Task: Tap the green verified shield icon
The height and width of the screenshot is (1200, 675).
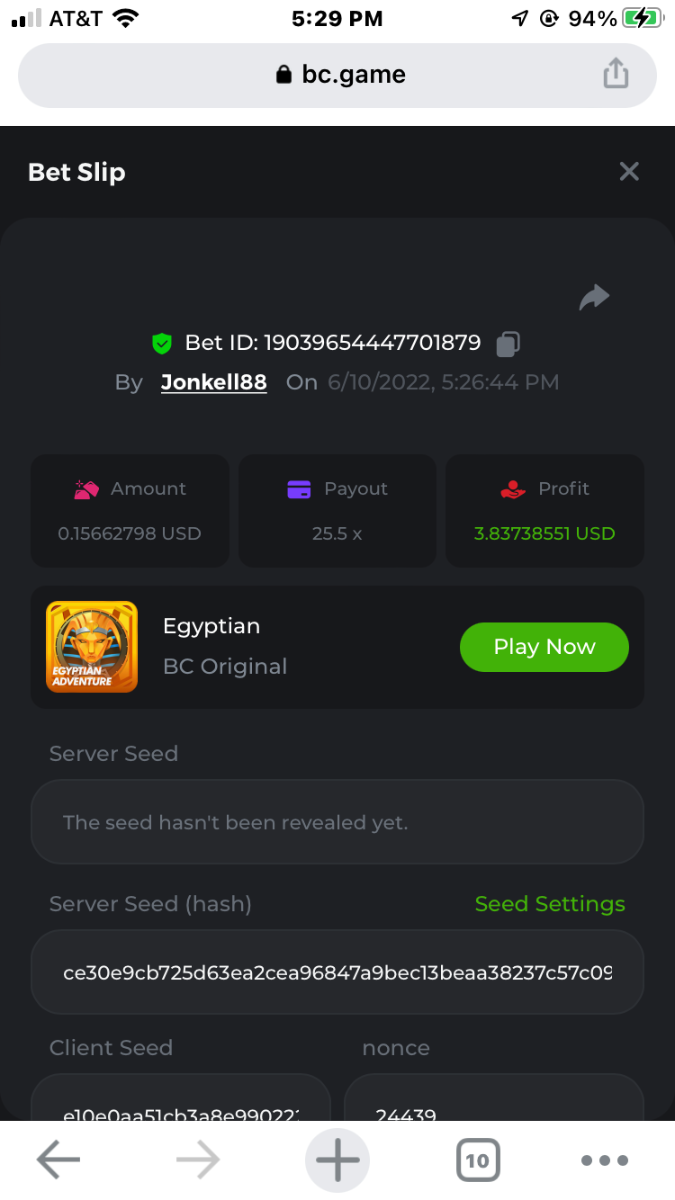Action: [162, 344]
